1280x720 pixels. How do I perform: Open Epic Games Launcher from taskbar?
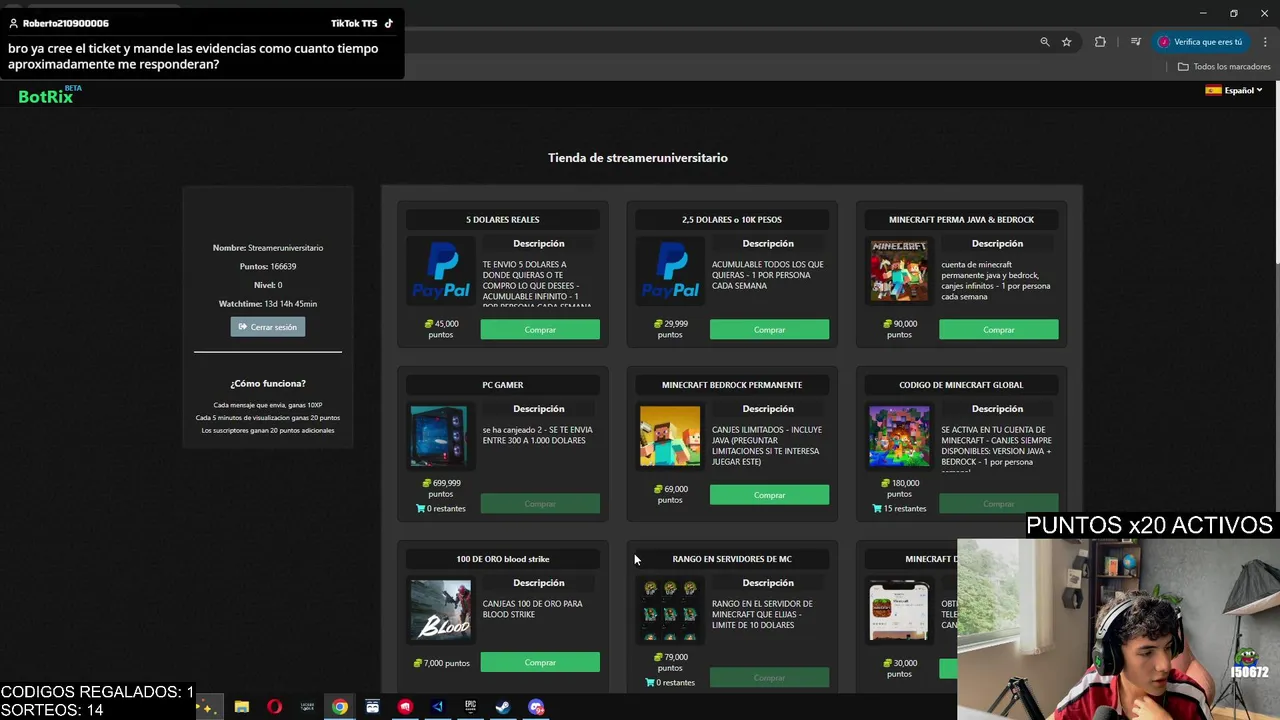[470, 707]
